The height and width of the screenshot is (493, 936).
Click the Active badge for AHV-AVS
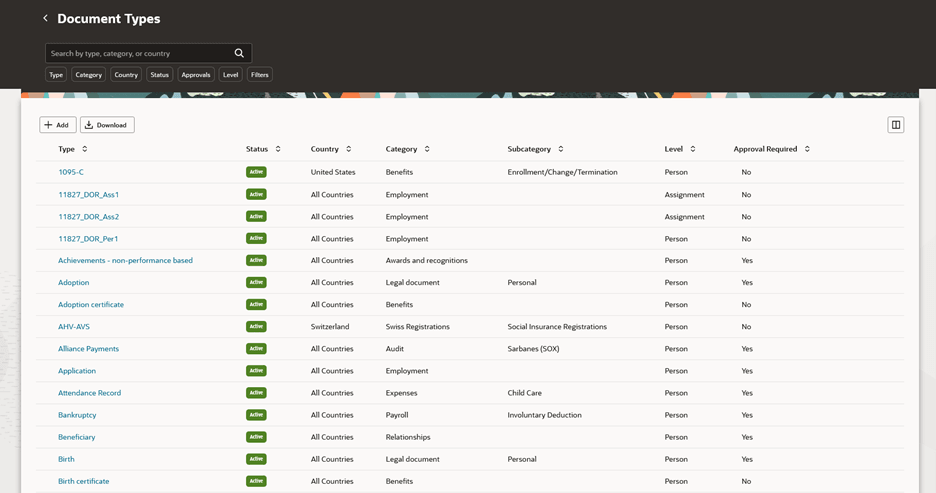(256, 326)
